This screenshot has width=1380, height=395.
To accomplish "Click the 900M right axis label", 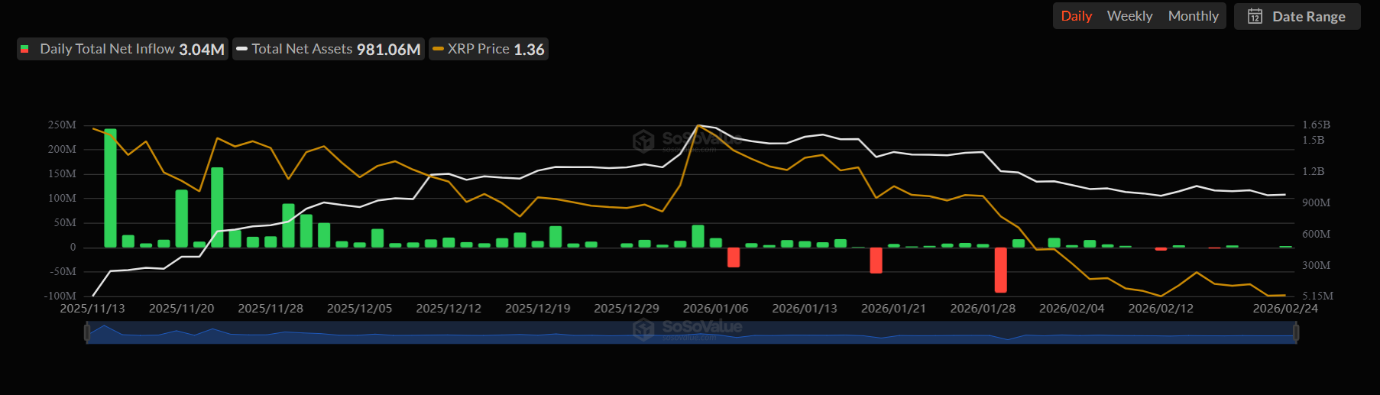I will pyautogui.click(x=1318, y=203).
